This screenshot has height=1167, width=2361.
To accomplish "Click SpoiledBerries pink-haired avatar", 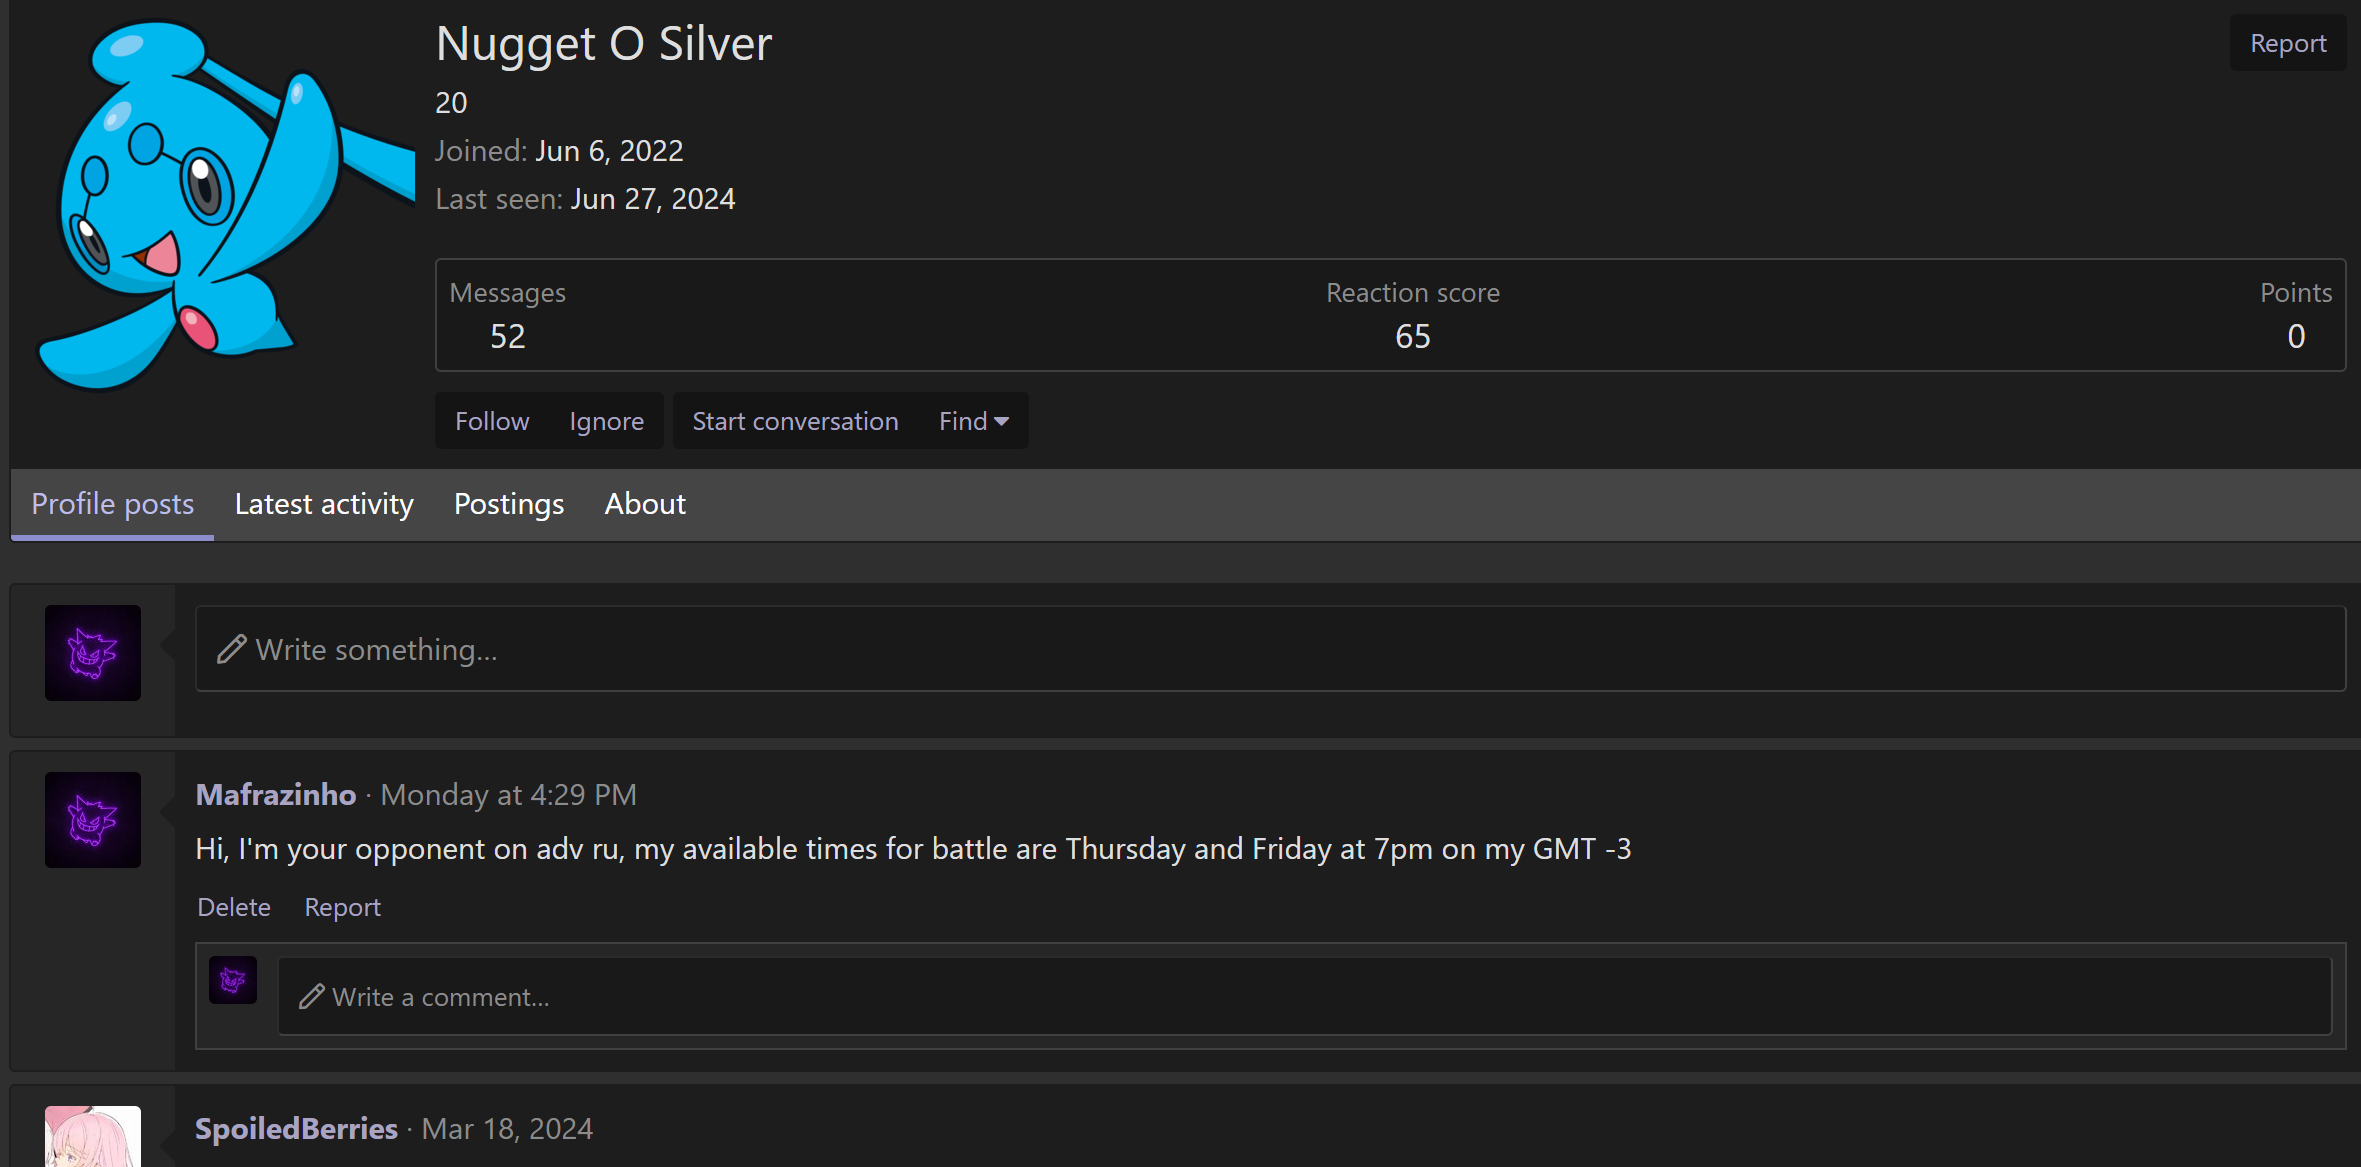I will 93,1136.
